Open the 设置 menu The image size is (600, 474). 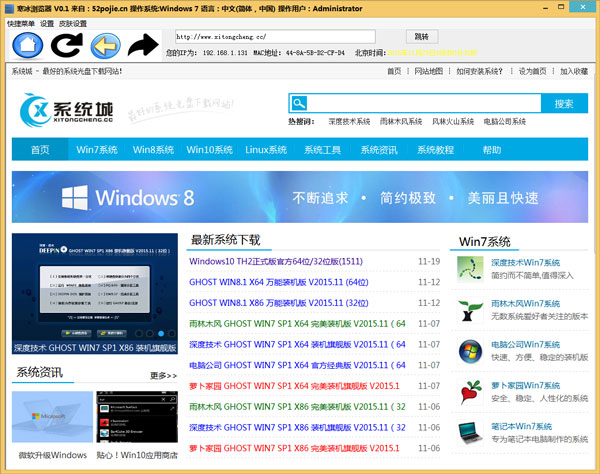tap(47, 24)
